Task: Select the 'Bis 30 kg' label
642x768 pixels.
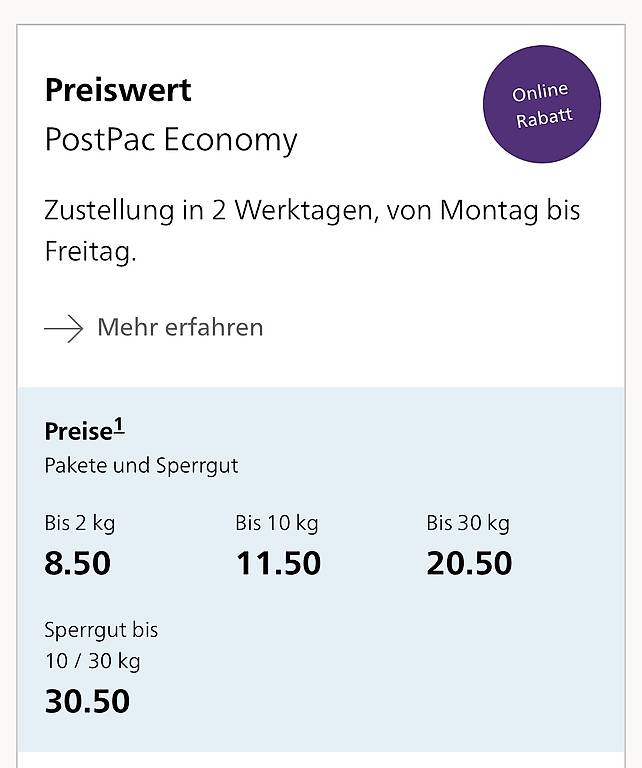Action: (468, 523)
